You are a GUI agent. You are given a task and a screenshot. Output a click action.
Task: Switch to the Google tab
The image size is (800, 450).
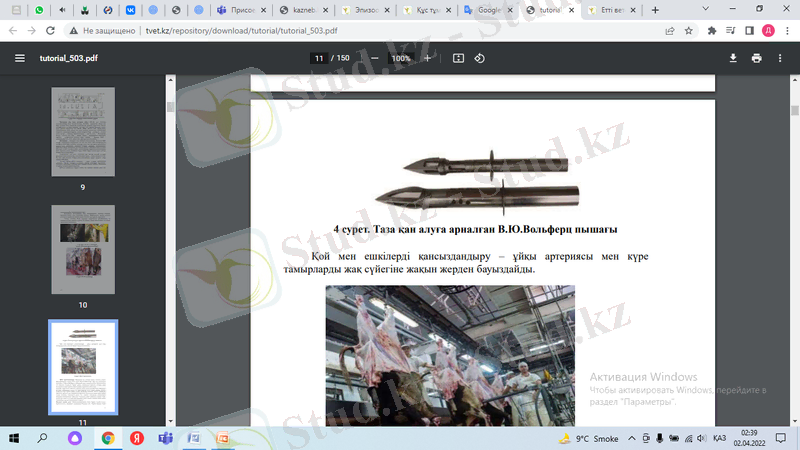pyautogui.click(x=486, y=10)
